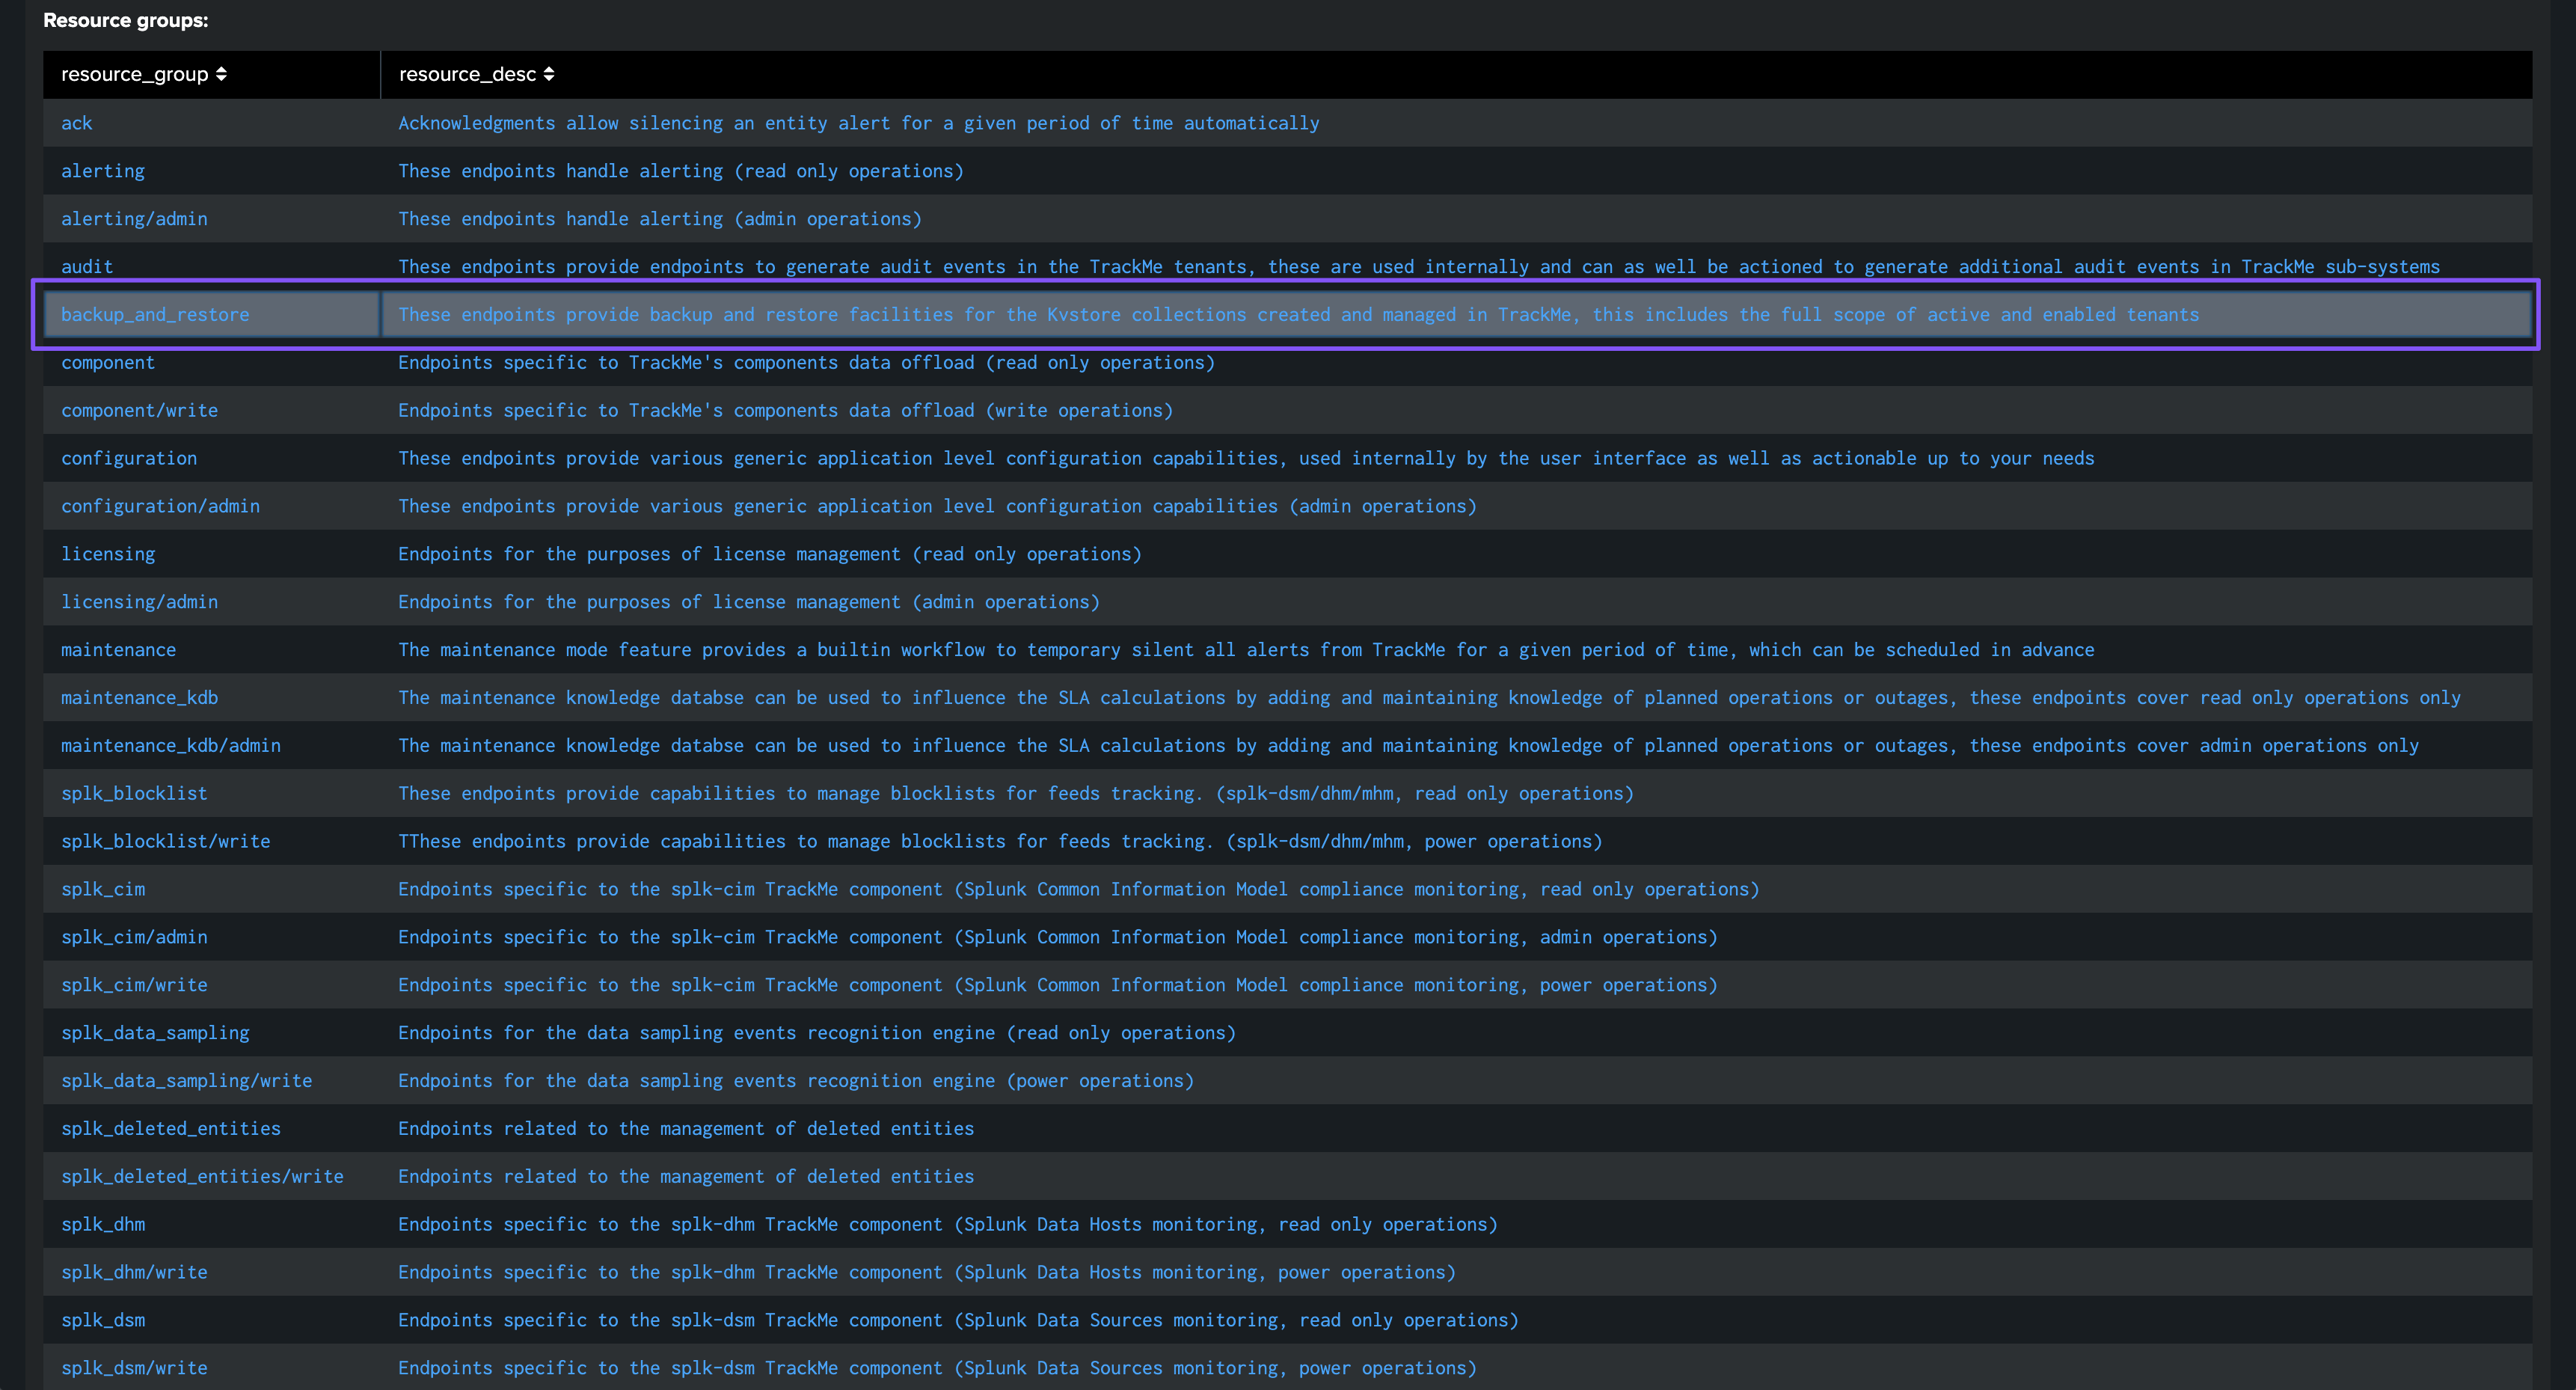The width and height of the screenshot is (2576, 1390).
Task: Click the 'splk_data_sampling/write' resource group
Action: [187, 1081]
